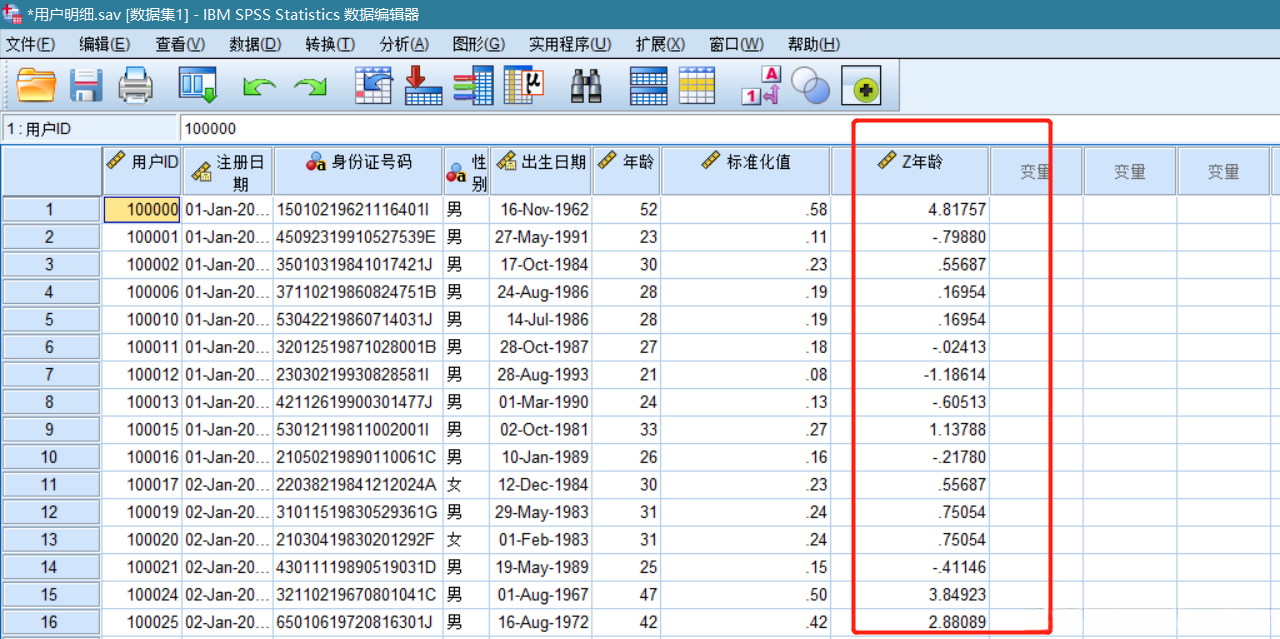Click the 标准化值 cell showing .08

(746, 375)
